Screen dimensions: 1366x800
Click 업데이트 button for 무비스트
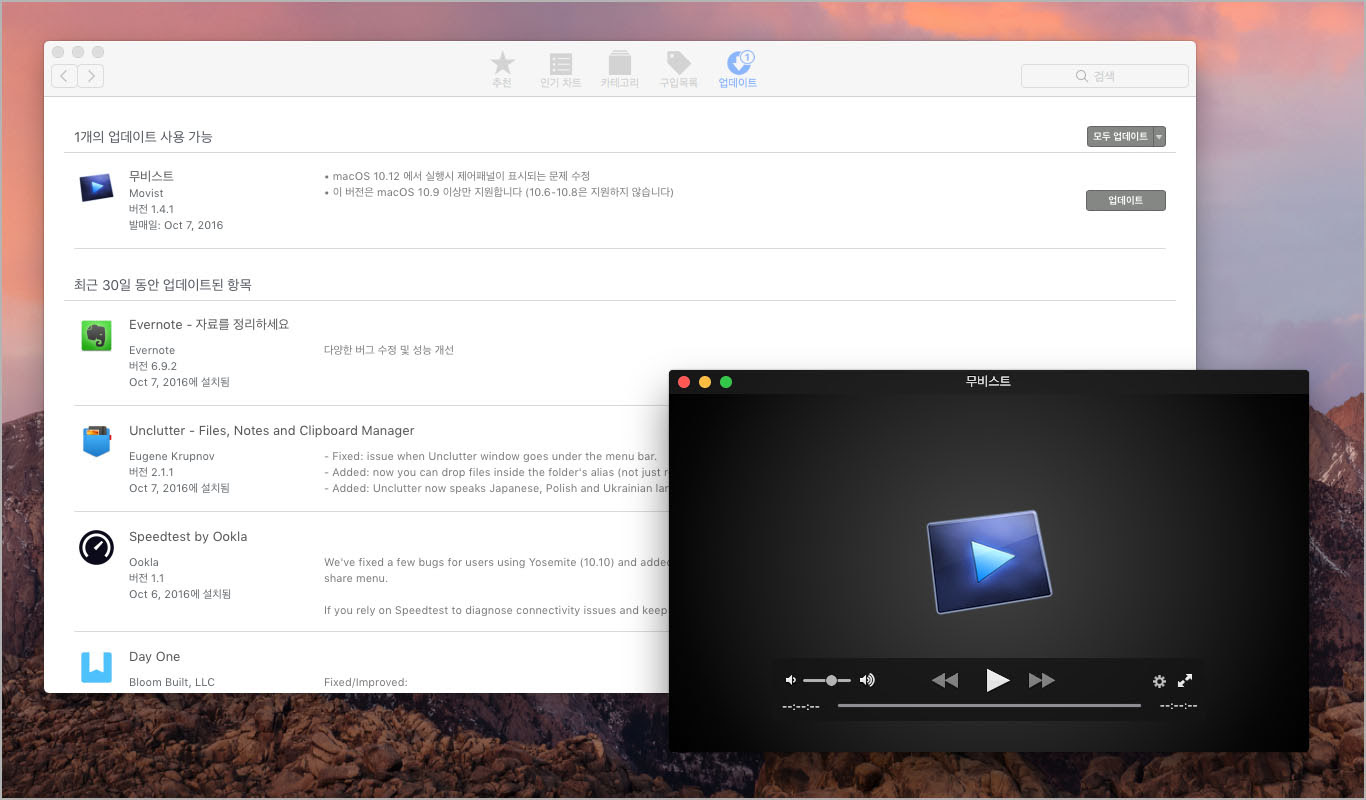coord(1126,201)
